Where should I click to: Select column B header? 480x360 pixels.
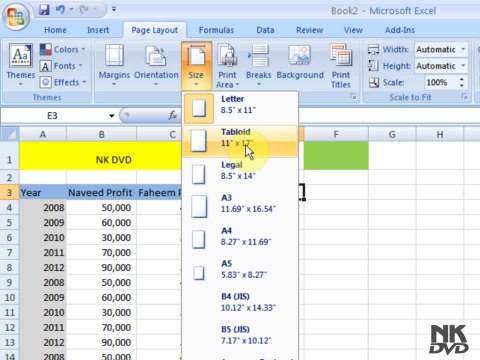(x=102, y=134)
